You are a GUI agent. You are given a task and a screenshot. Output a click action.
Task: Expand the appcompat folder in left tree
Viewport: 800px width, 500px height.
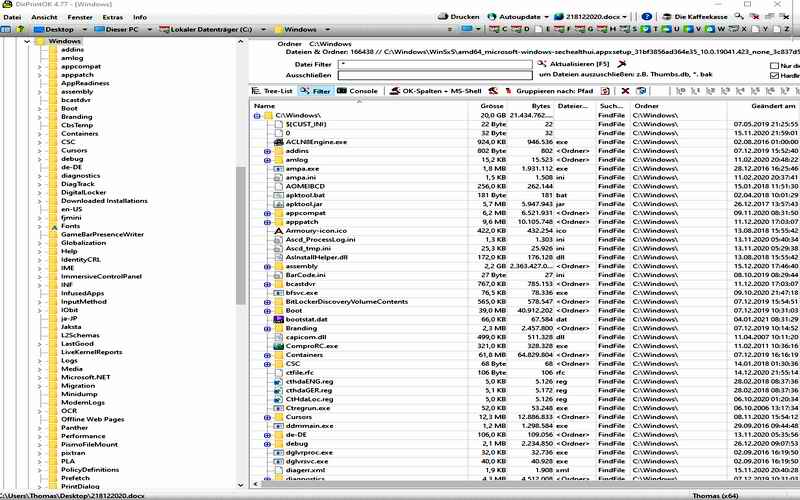40,66
